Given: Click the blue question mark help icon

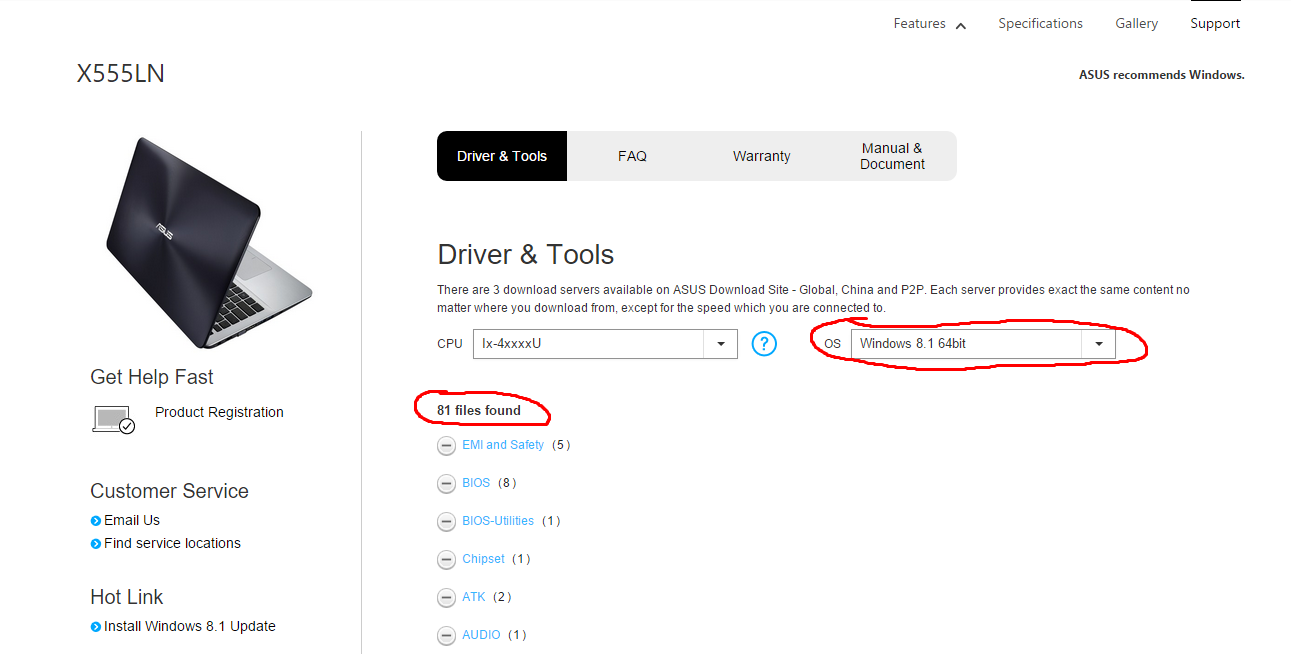Looking at the screenshot, I should point(764,344).
